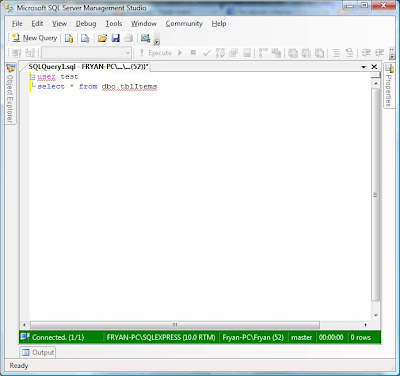Open the Output tab at the bottom
The height and width of the screenshot is (376, 400).
point(38,352)
